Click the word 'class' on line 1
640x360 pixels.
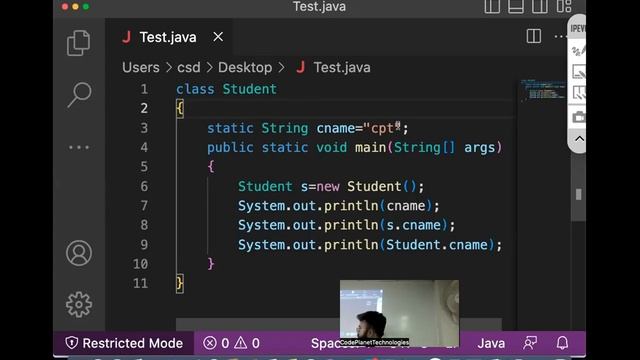pos(195,89)
